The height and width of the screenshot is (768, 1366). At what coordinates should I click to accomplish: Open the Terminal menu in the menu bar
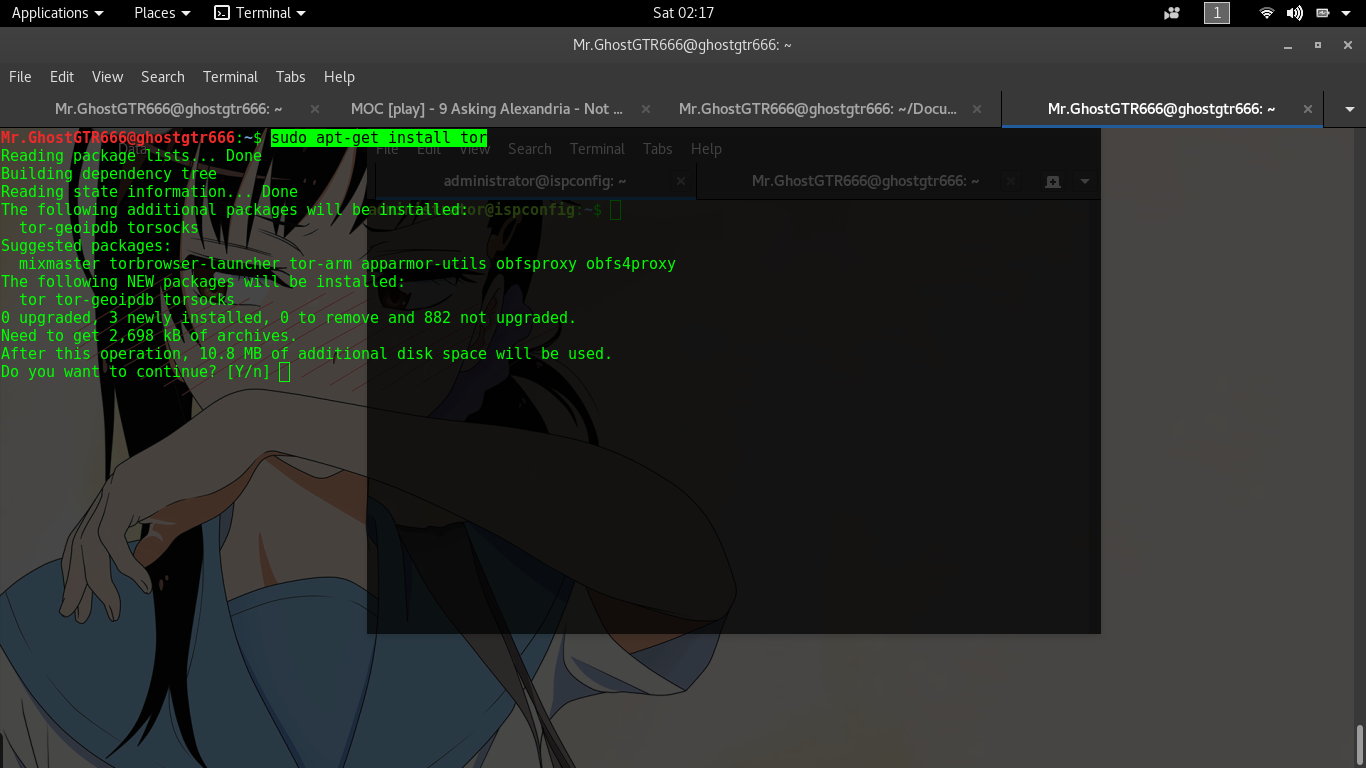[230, 77]
